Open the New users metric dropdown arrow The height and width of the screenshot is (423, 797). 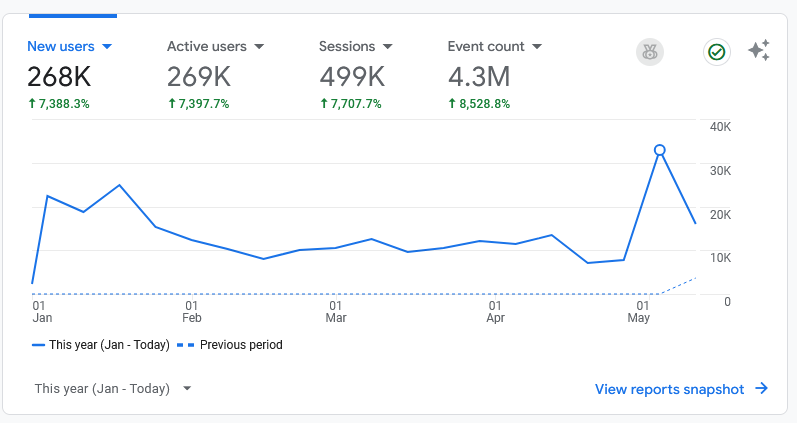pos(107,47)
